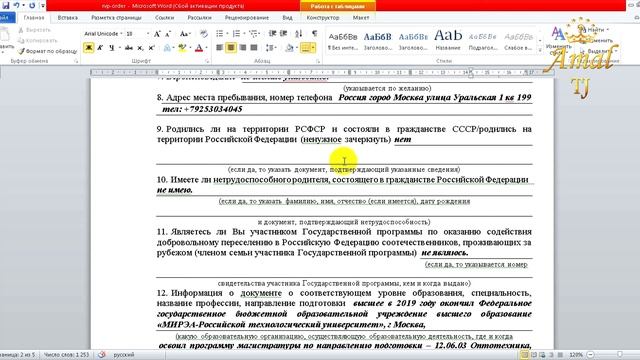Open the Конструктор table tab

tap(322, 18)
